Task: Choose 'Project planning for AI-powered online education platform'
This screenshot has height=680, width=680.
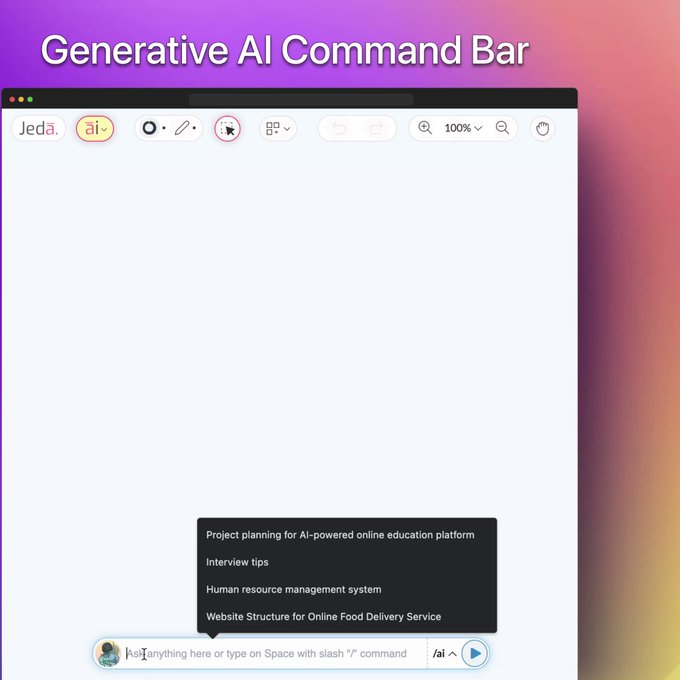Action: [x=340, y=535]
